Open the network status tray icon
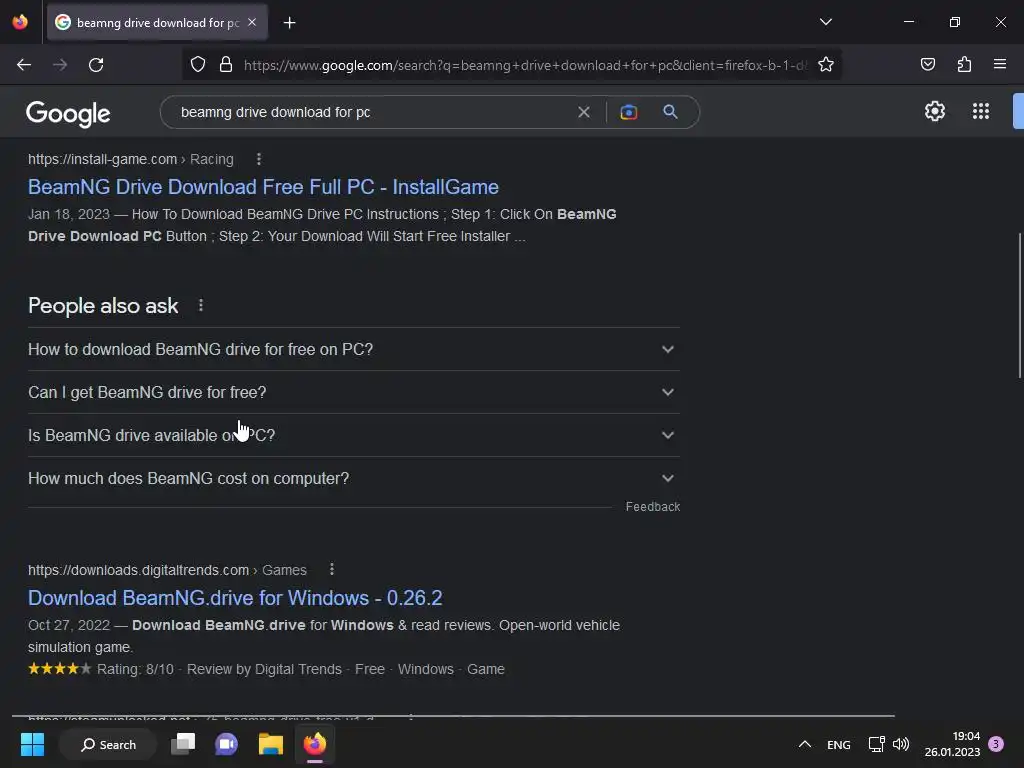This screenshot has height=768, width=1024. click(x=876, y=744)
